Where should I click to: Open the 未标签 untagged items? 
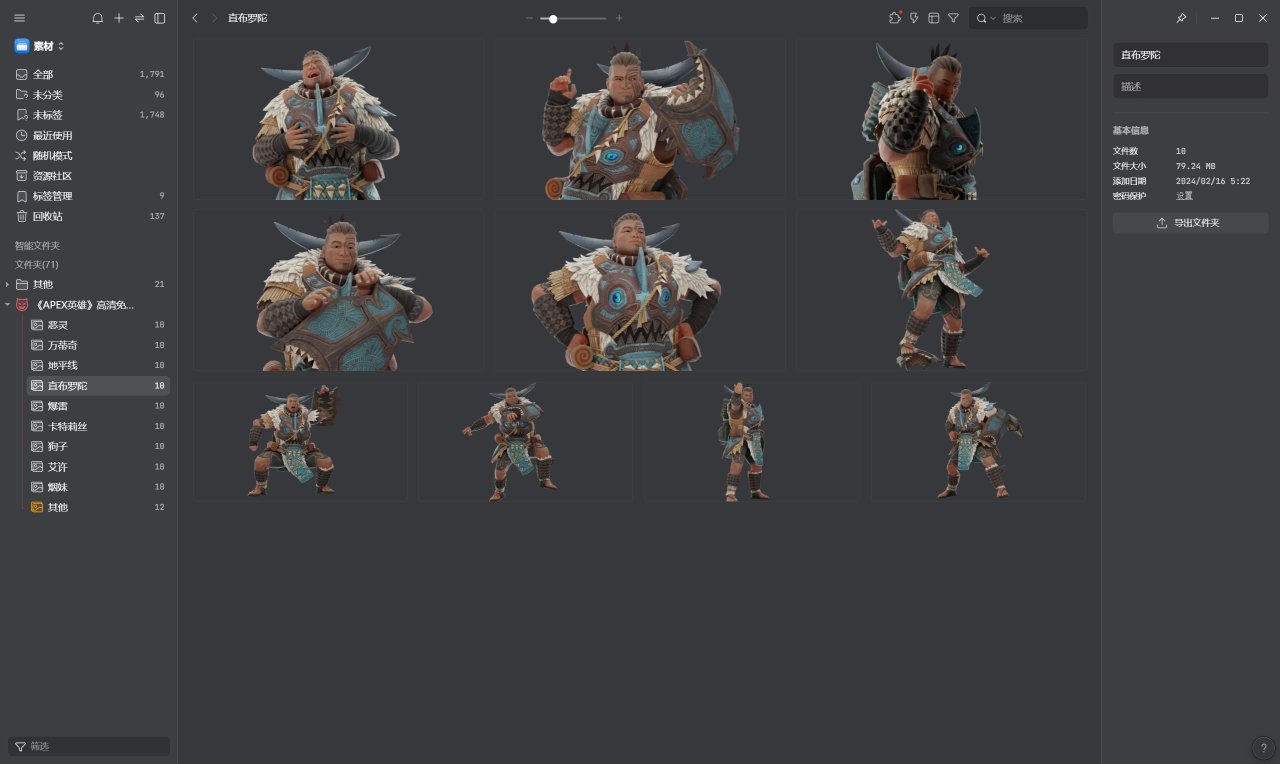pyautogui.click(x=89, y=115)
